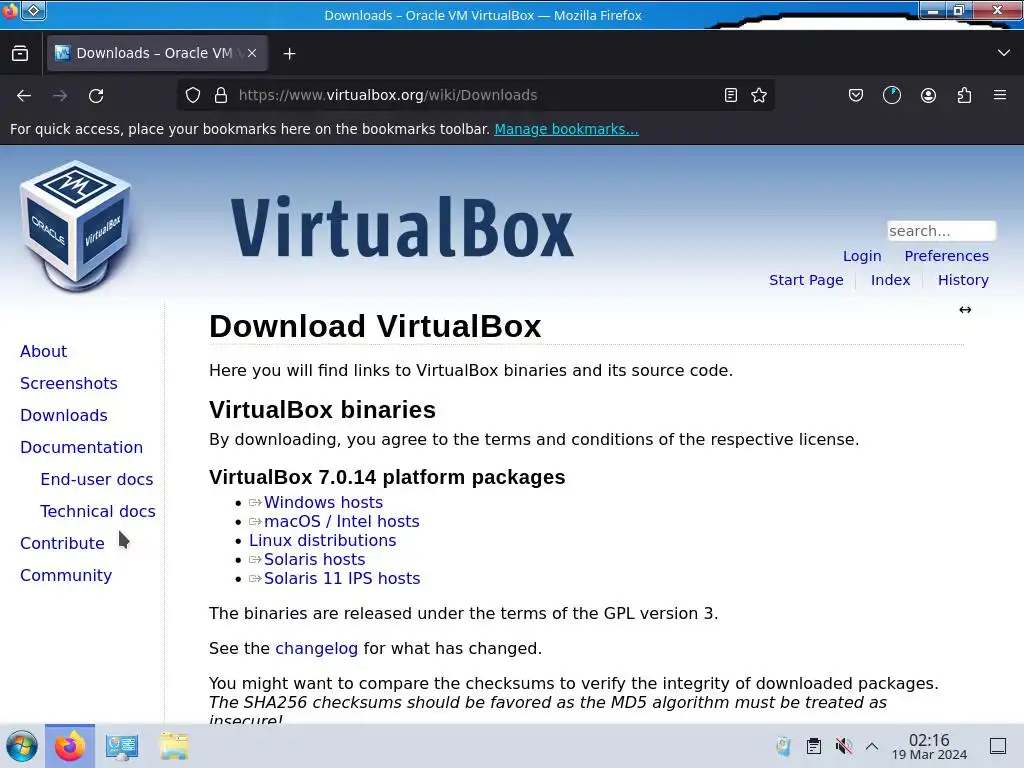1024x768 pixels.
Task: Open Documentation in the sidebar
Action: click(x=81, y=447)
